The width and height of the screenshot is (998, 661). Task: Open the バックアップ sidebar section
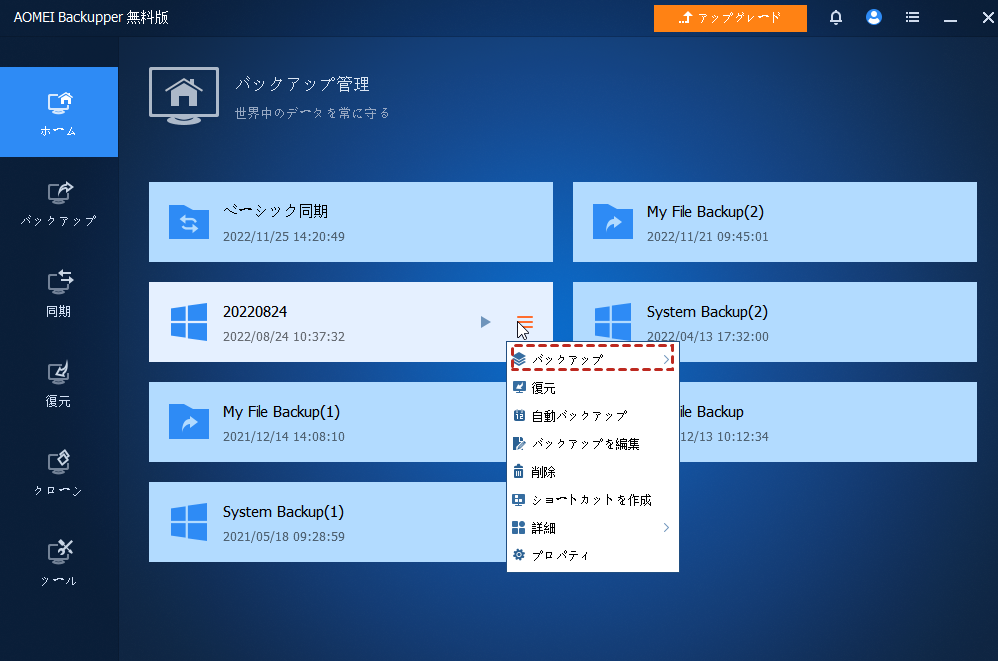coord(59,203)
